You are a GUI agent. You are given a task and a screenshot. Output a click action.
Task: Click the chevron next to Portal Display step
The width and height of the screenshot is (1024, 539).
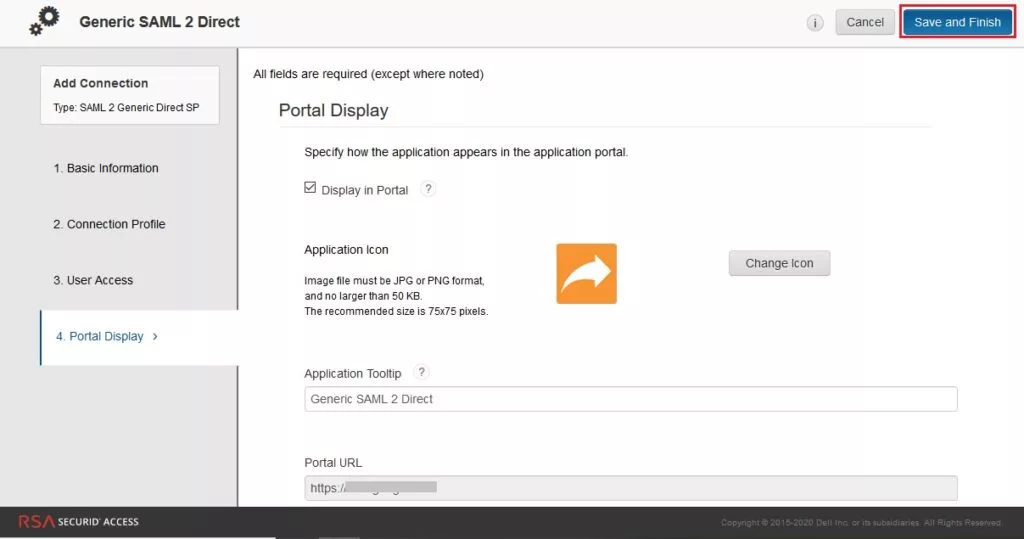point(155,336)
